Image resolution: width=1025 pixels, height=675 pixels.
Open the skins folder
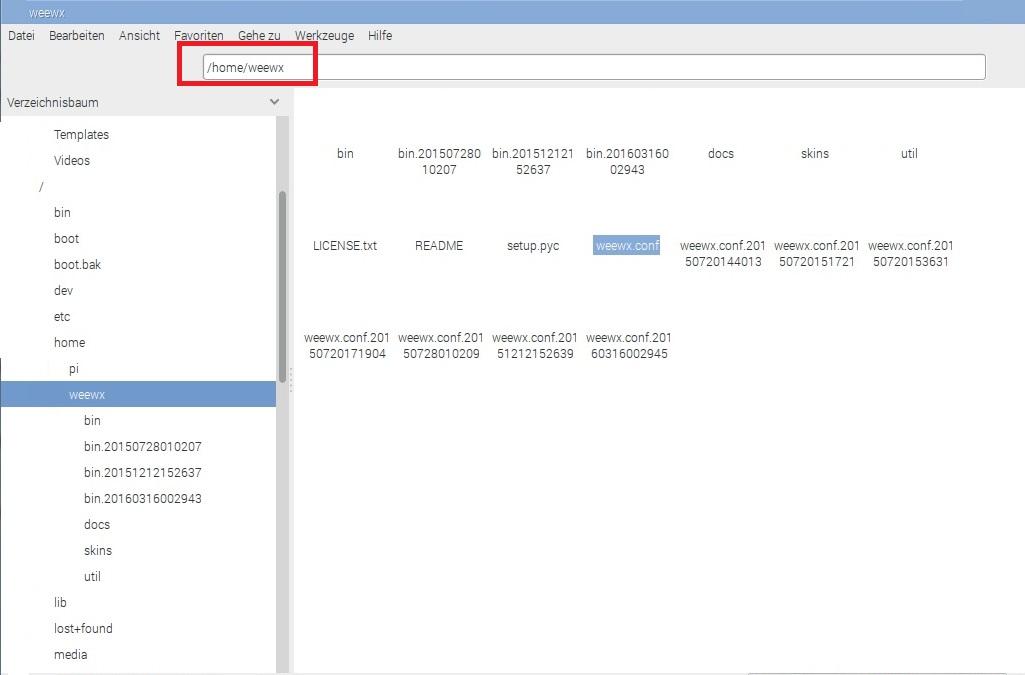814,153
